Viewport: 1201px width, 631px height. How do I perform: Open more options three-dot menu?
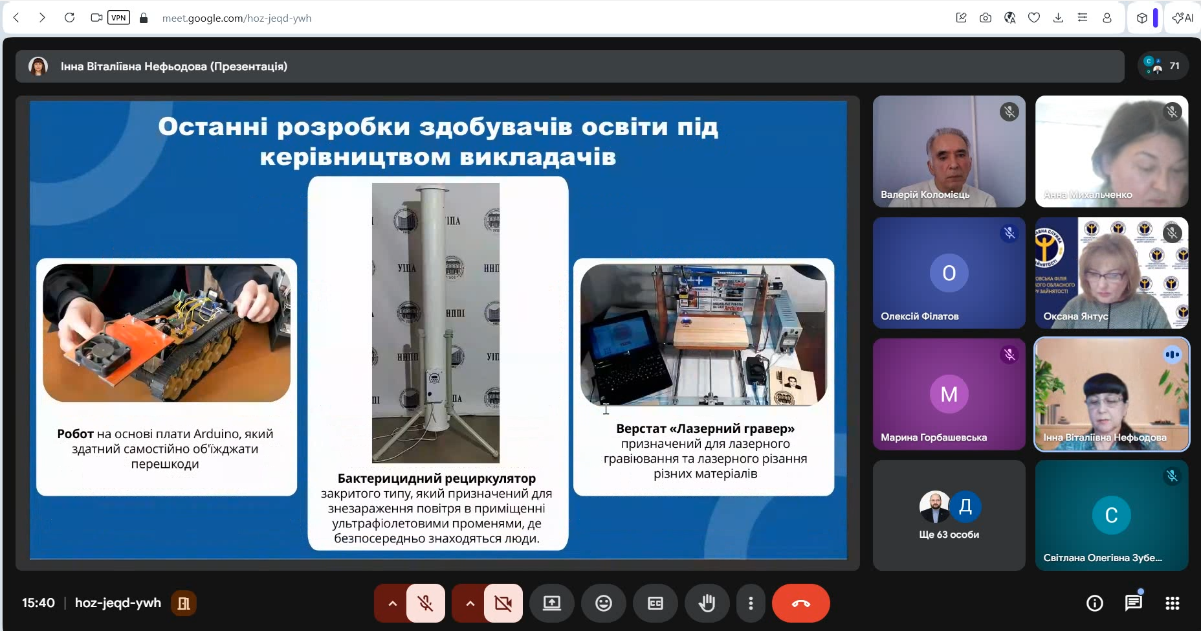tap(751, 603)
